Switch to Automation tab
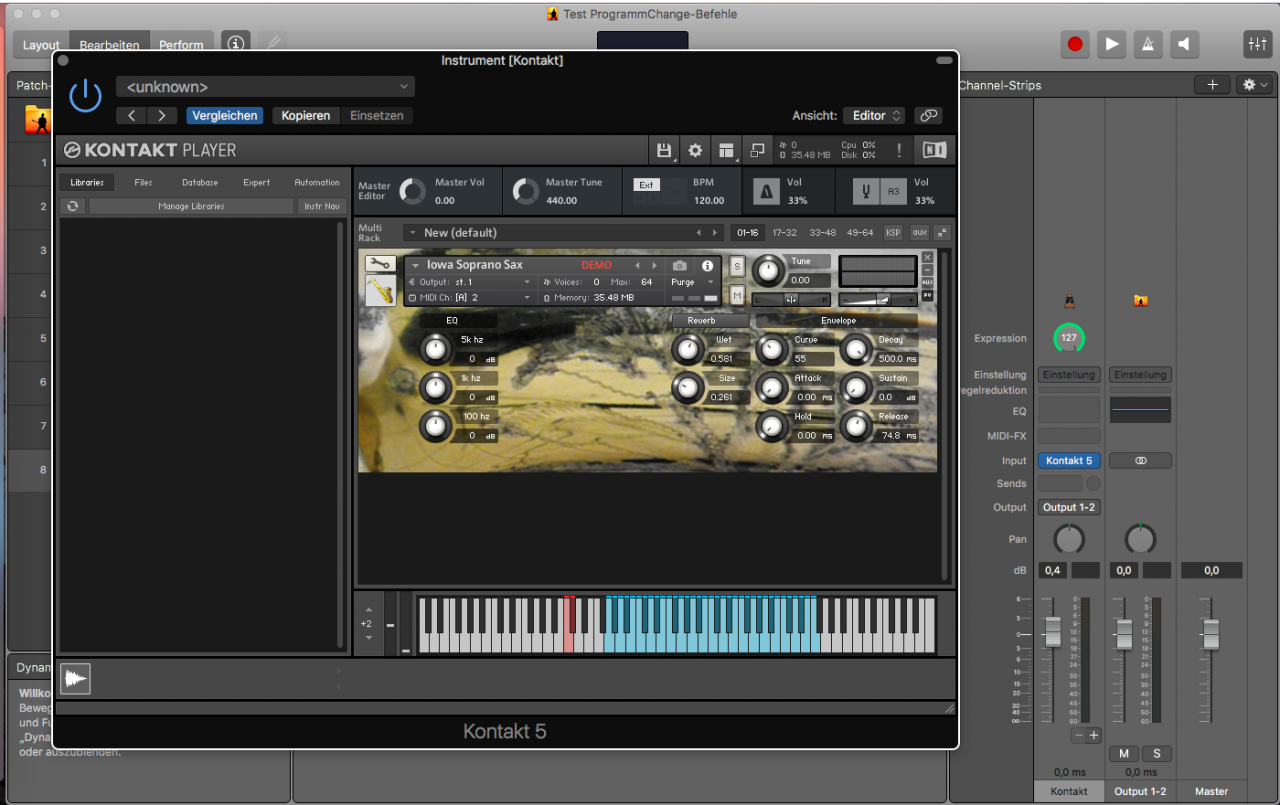 [x=317, y=183]
